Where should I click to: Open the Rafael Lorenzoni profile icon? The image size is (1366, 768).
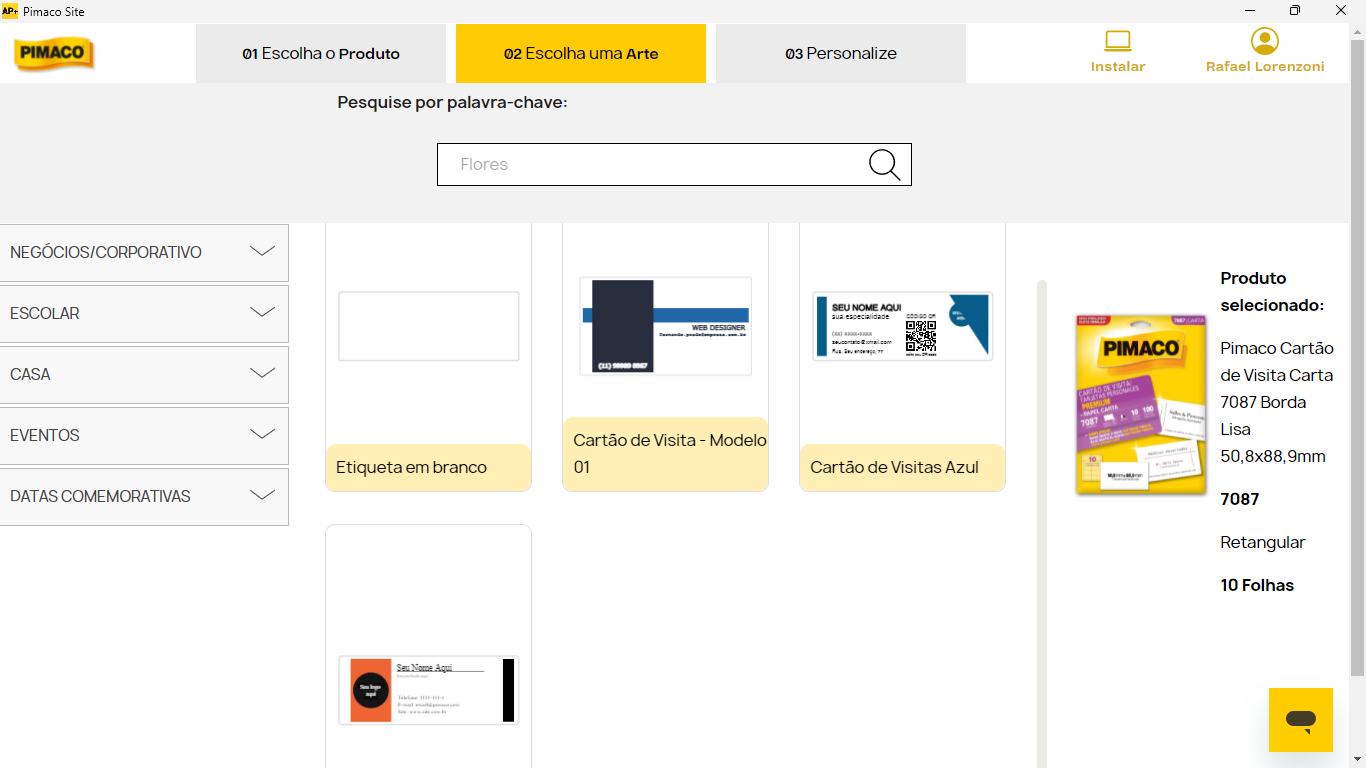[x=1265, y=42]
